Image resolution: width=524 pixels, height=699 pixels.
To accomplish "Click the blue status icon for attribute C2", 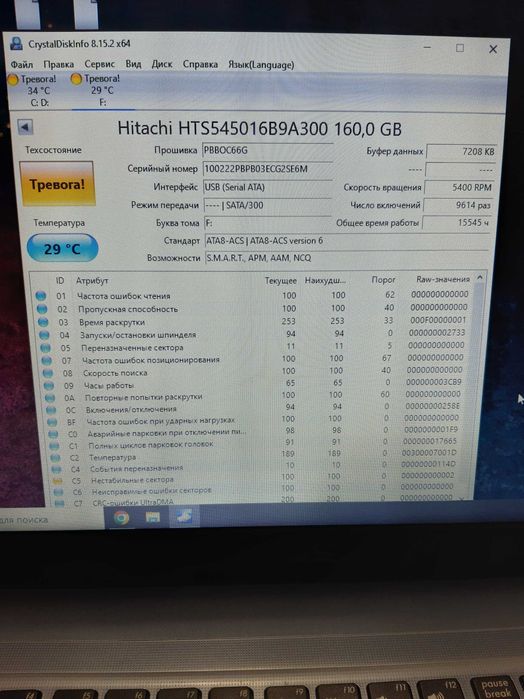I will pos(55,457).
